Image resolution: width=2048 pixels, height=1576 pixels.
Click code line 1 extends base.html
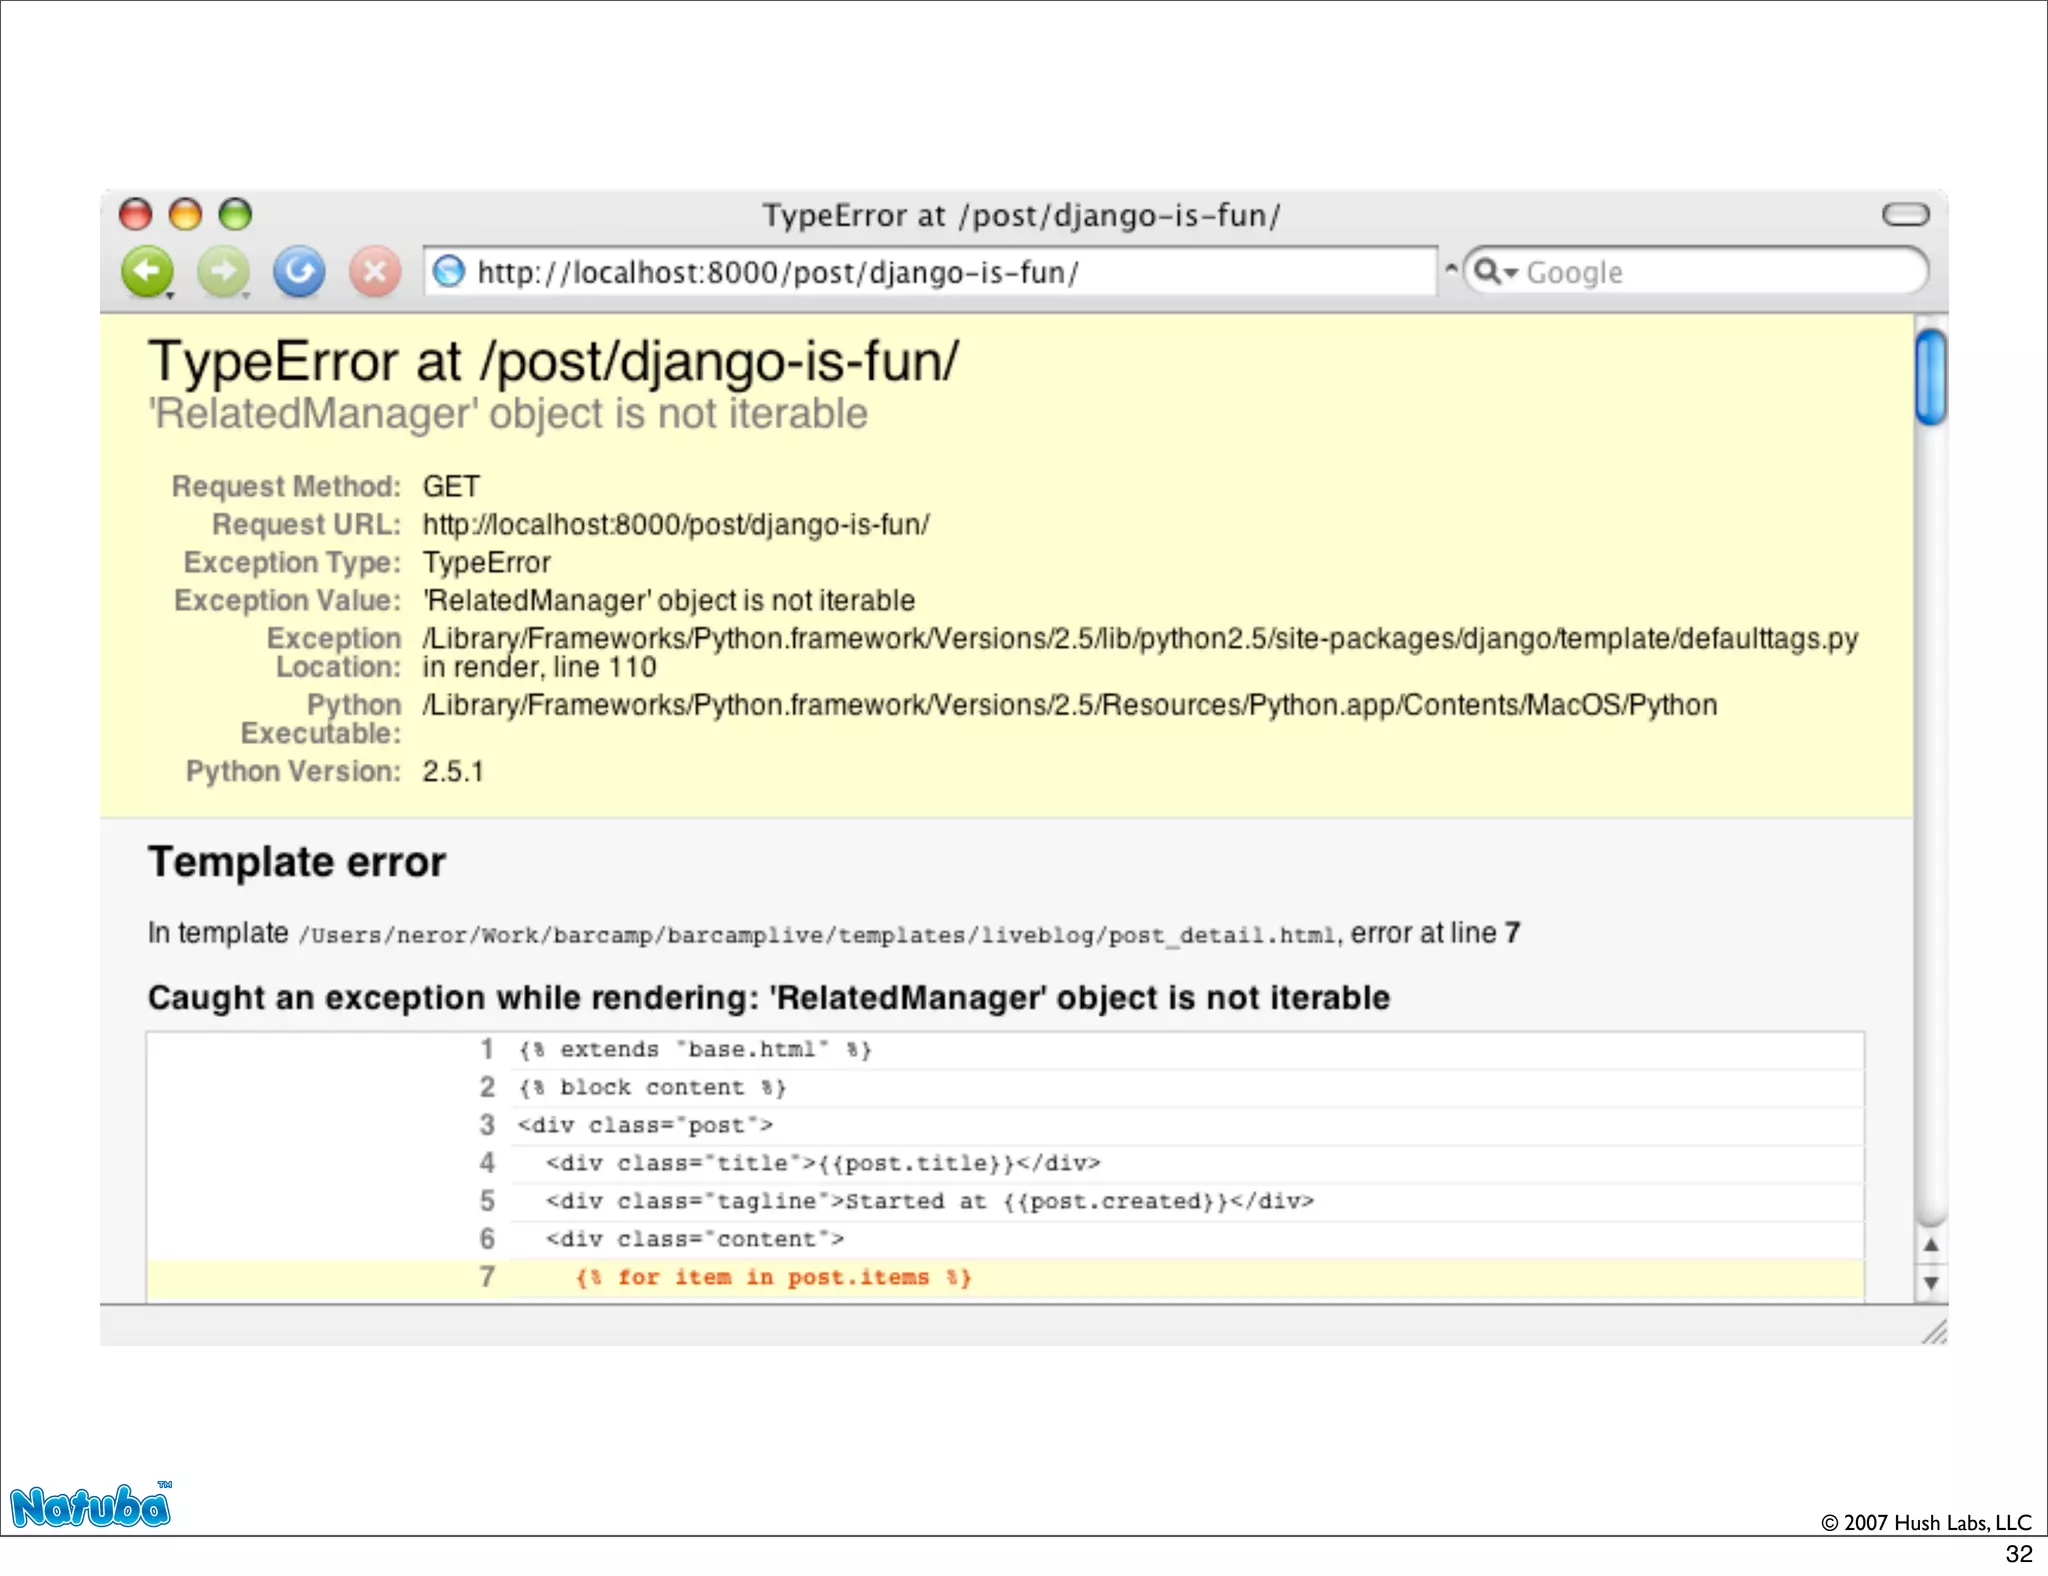coord(695,1050)
